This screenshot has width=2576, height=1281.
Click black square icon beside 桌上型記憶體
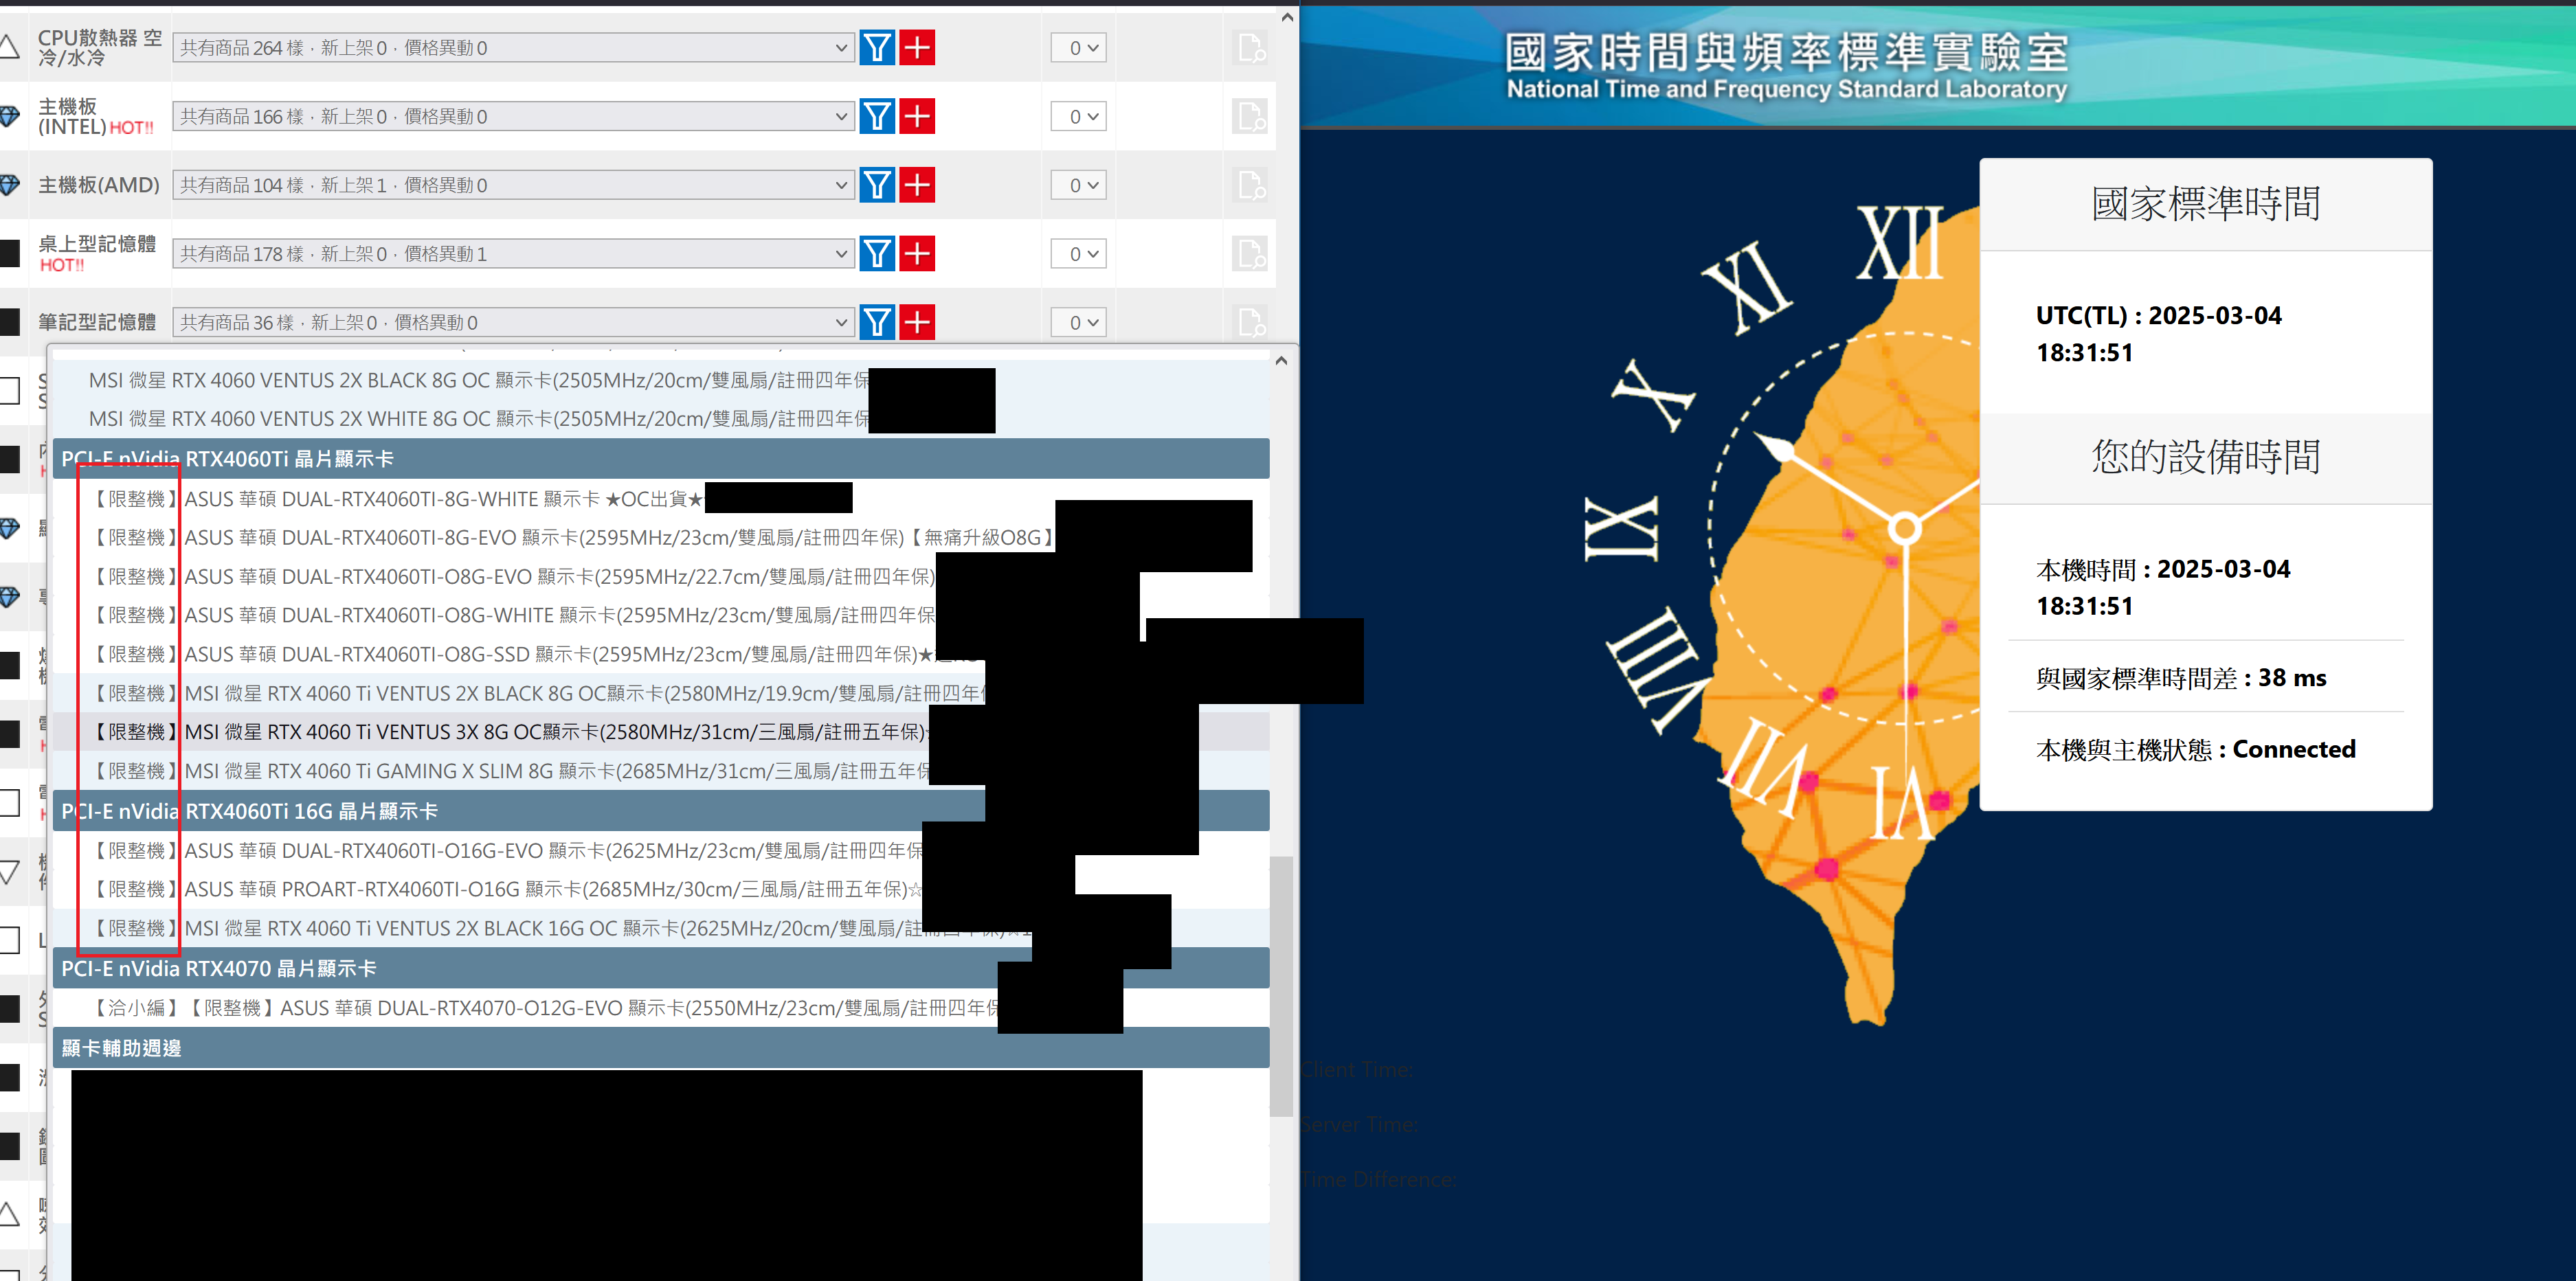coord(9,254)
